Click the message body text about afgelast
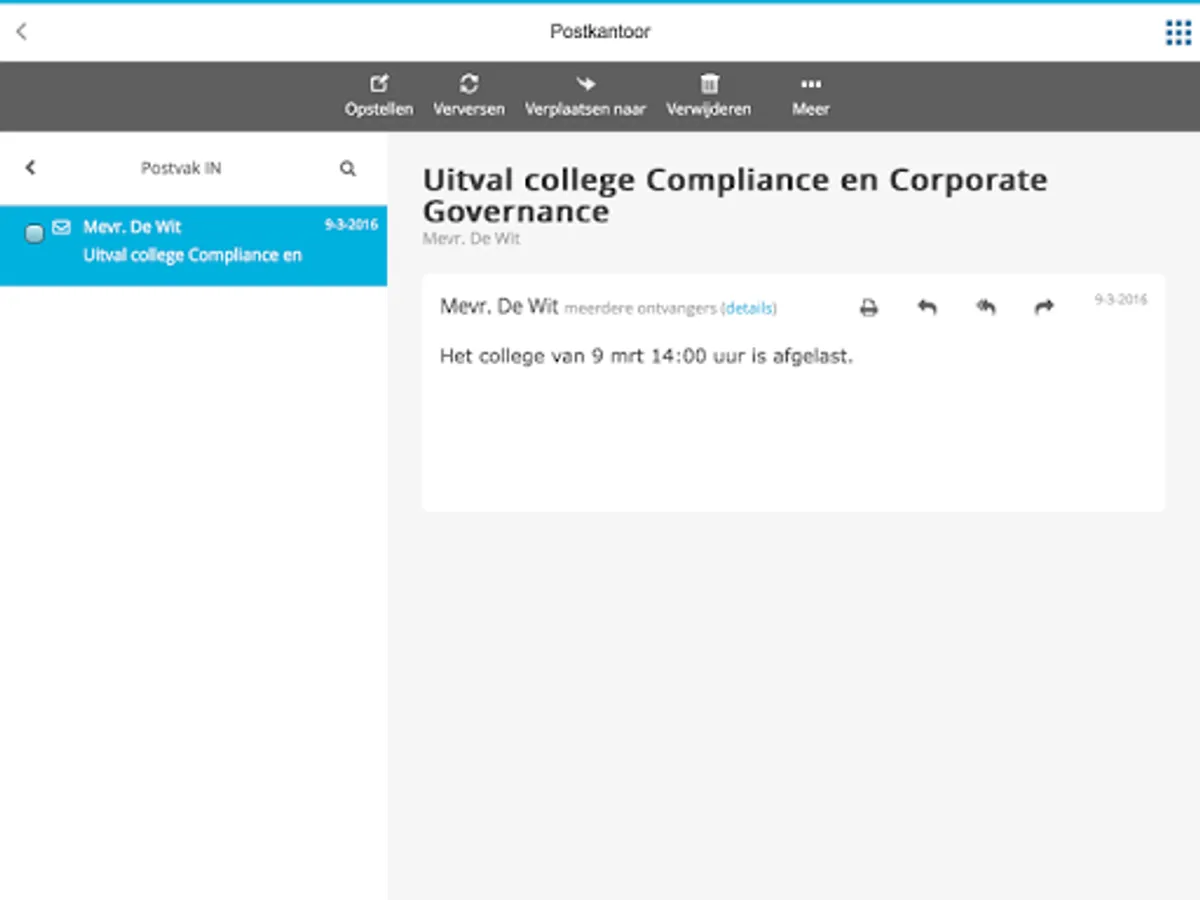Image resolution: width=1200 pixels, height=900 pixels. click(x=646, y=356)
